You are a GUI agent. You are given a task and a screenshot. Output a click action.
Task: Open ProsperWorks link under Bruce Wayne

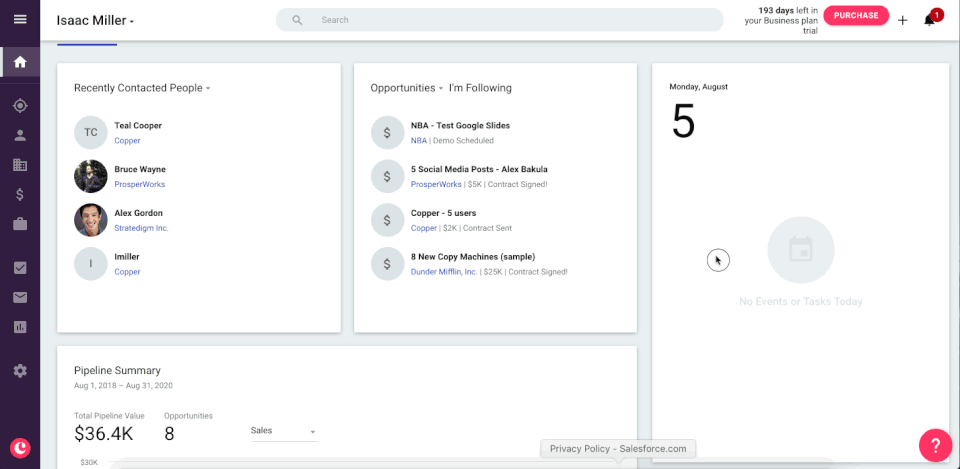coord(140,184)
